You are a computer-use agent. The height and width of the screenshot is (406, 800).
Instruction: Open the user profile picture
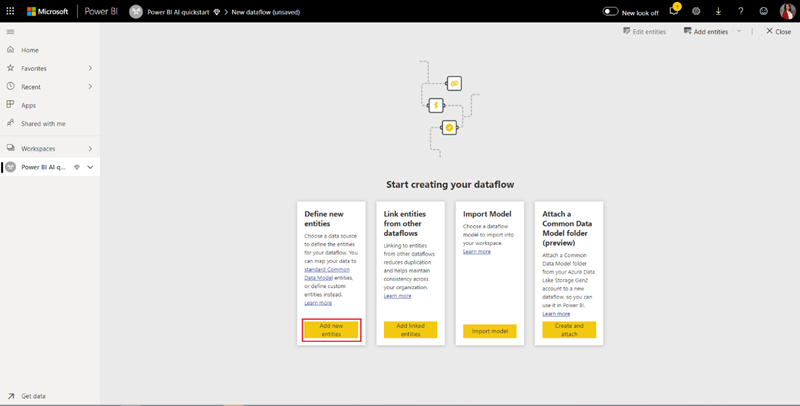(x=786, y=11)
